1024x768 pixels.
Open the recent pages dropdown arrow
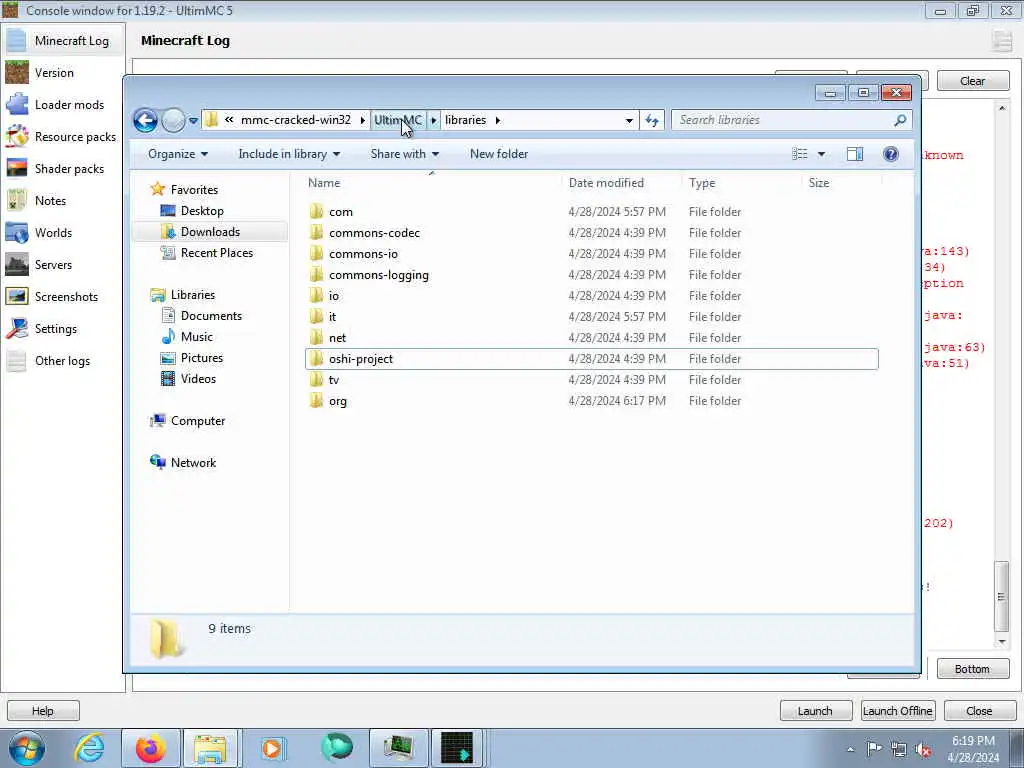[x=193, y=121]
